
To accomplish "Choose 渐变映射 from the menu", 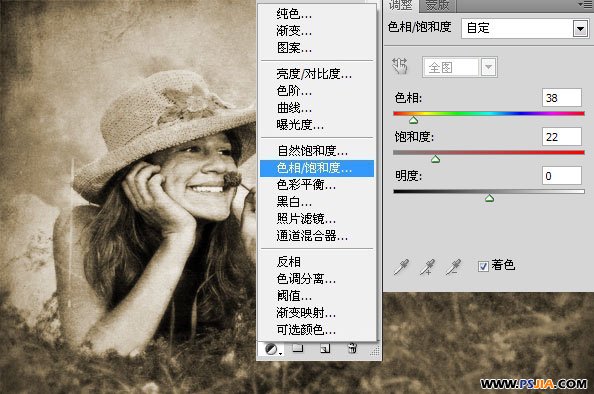I will (x=306, y=313).
